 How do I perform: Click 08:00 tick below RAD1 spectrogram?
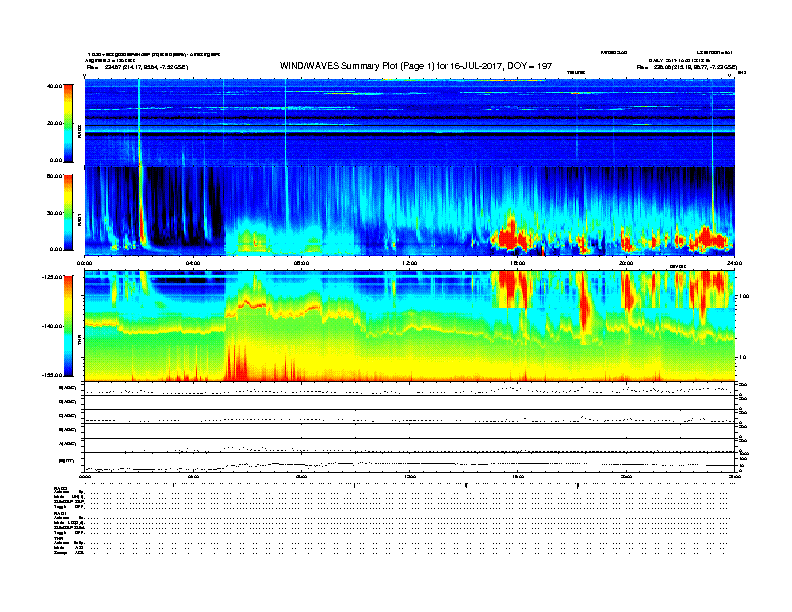(x=301, y=263)
